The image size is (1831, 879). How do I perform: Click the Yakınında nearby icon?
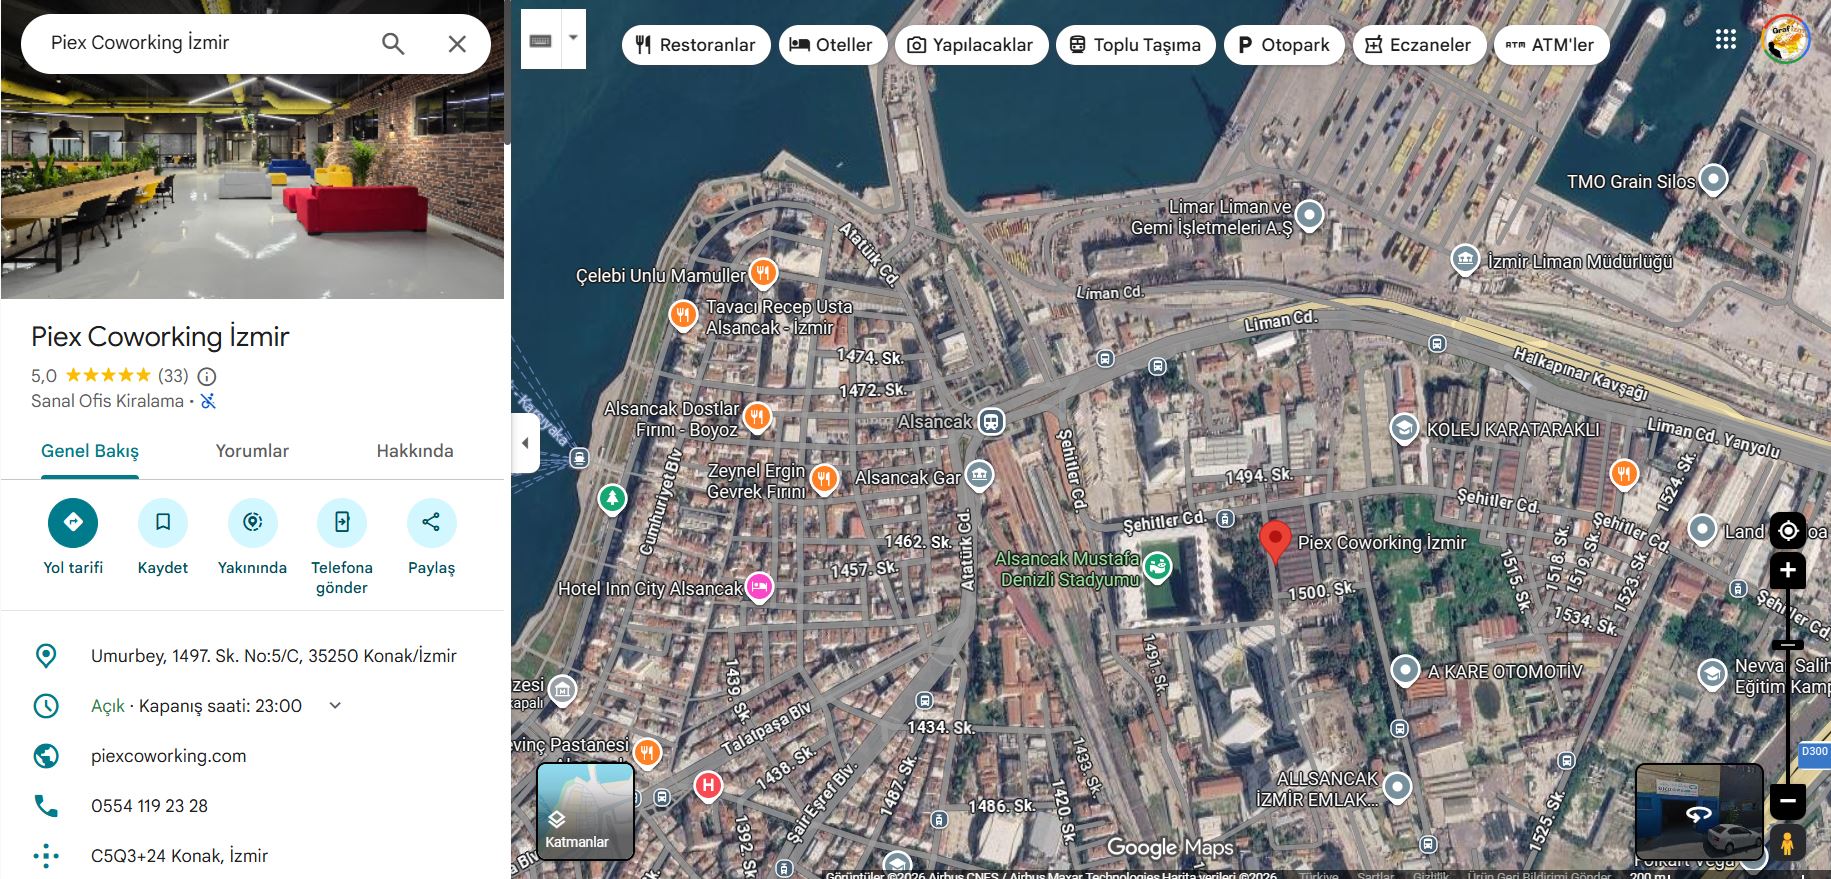tap(253, 522)
